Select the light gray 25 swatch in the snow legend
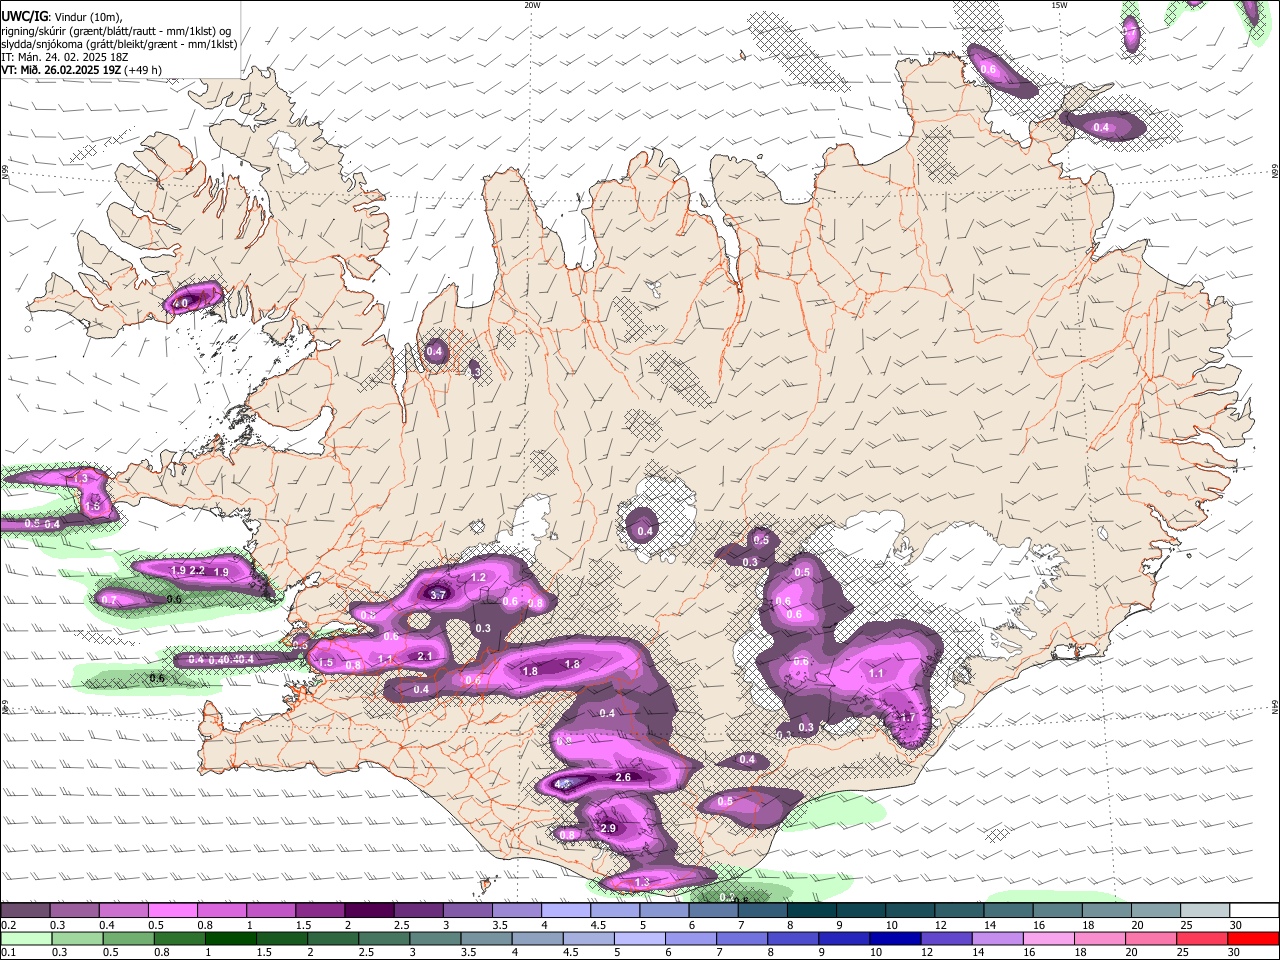The height and width of the screenshot is (960, 1280). 1206,910
